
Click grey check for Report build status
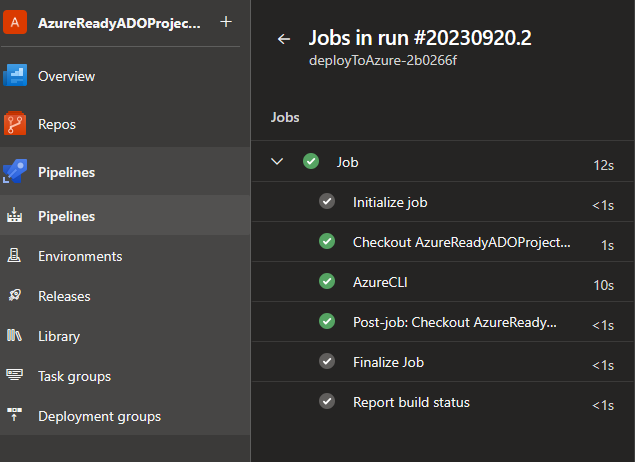coord(327,401)
